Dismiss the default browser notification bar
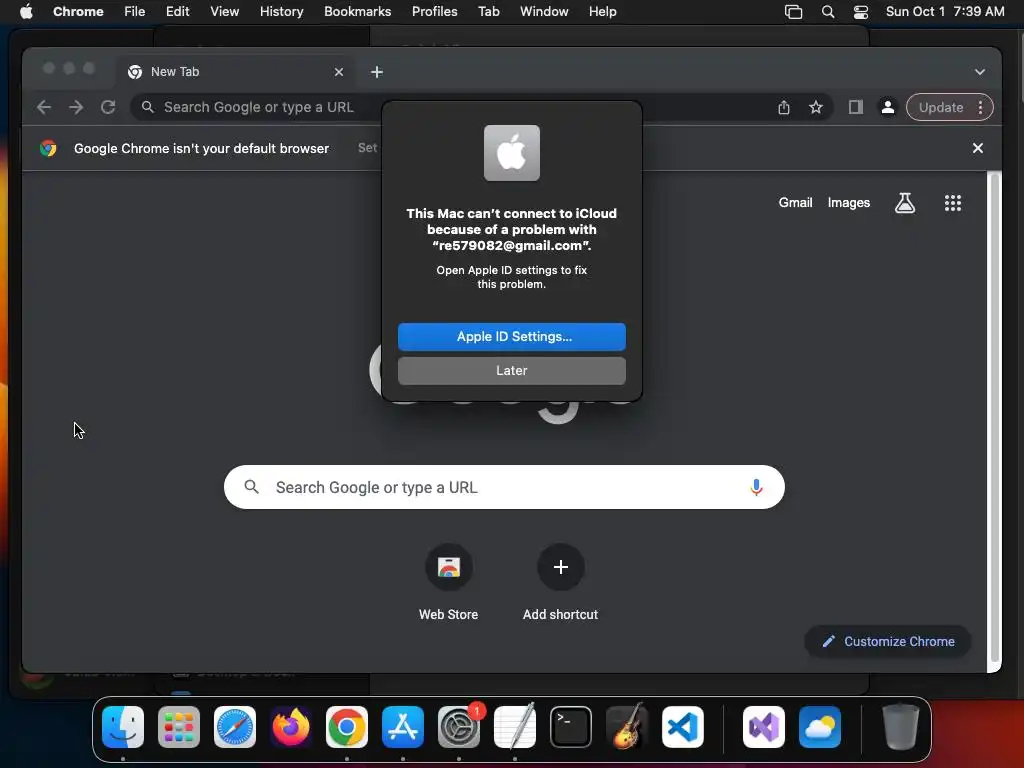The image size is (1024, 768). pos(978,148)
